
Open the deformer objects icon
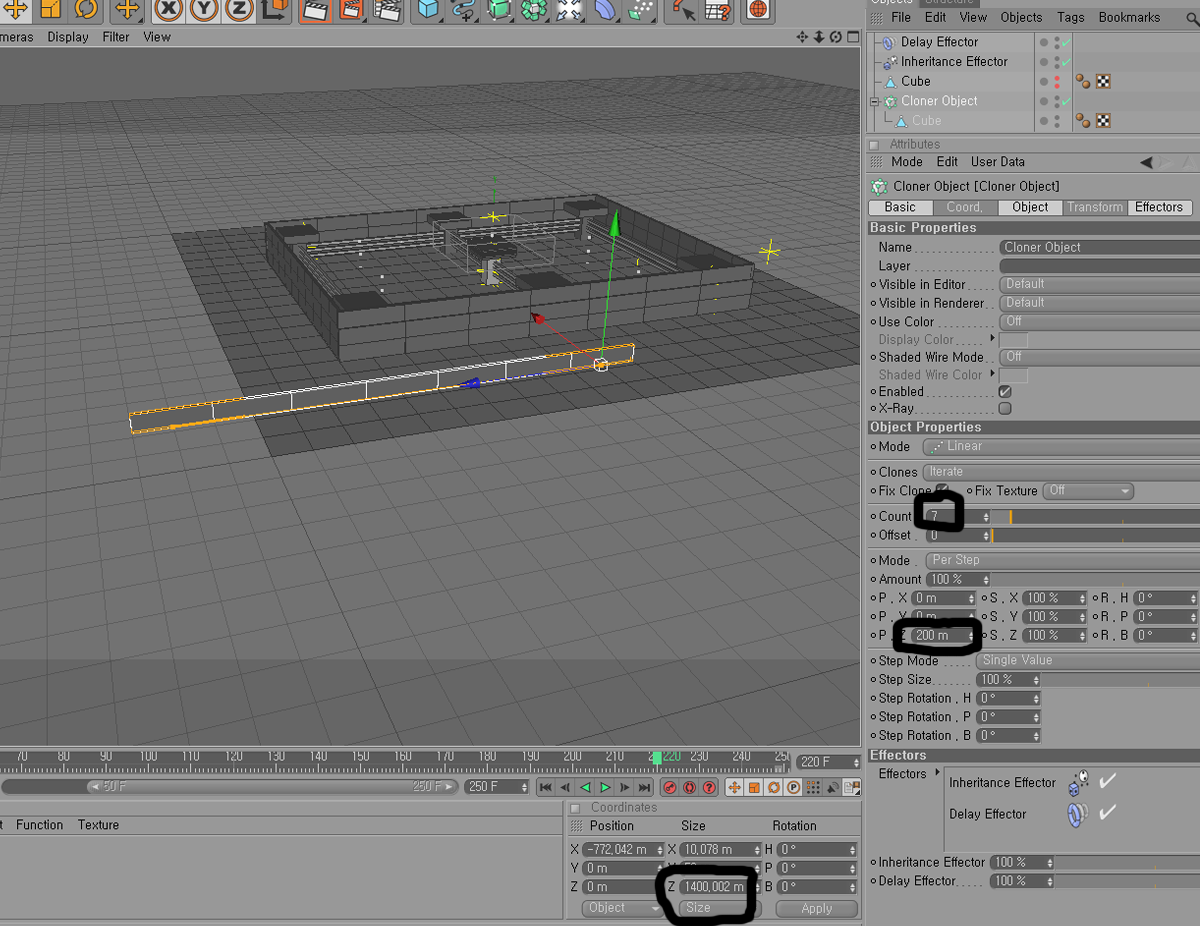pos(605,10)
